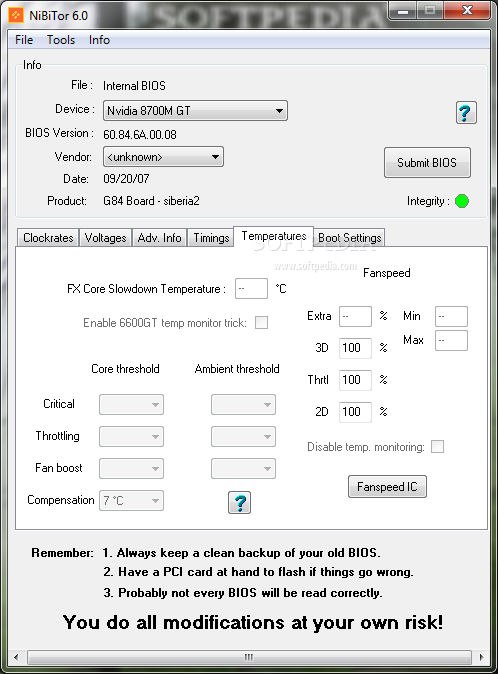Screen dimensions: 498x674
Task: Expand the Throttling core threshold dropdown
Action: click(131, 437)
